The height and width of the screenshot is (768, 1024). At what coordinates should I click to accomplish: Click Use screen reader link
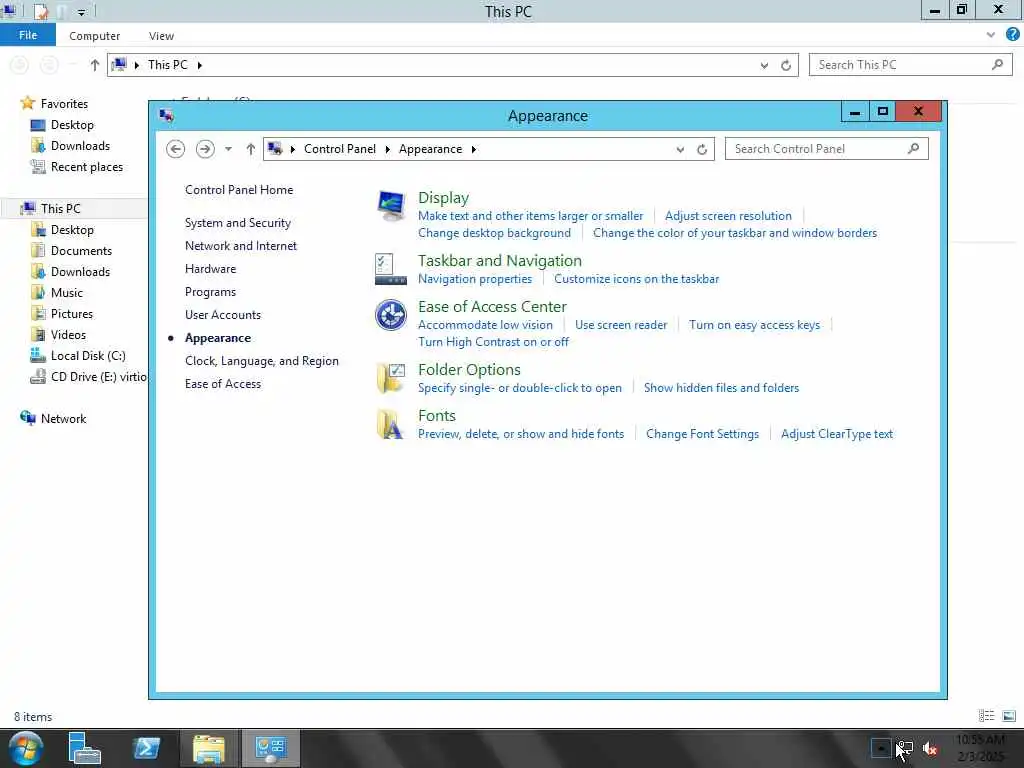tap(621, 325)
